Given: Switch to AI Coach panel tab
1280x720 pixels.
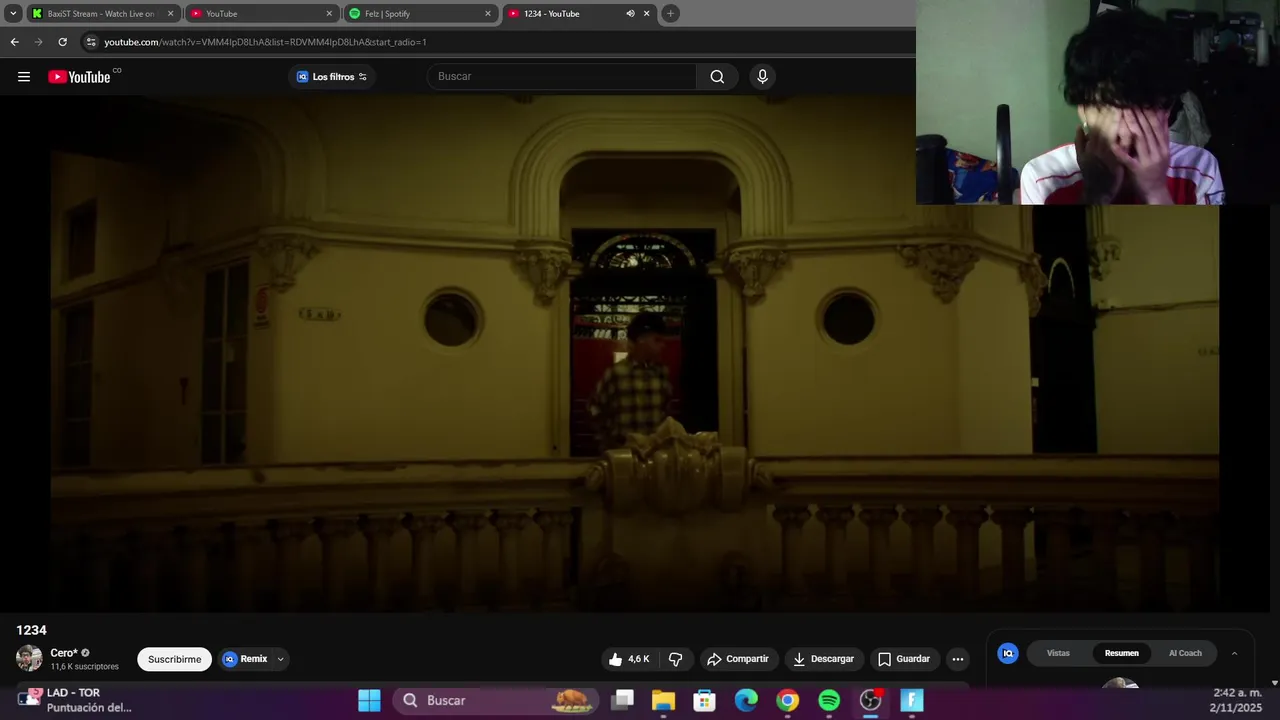Looking at the screenshot, I should coord(1185,653).
